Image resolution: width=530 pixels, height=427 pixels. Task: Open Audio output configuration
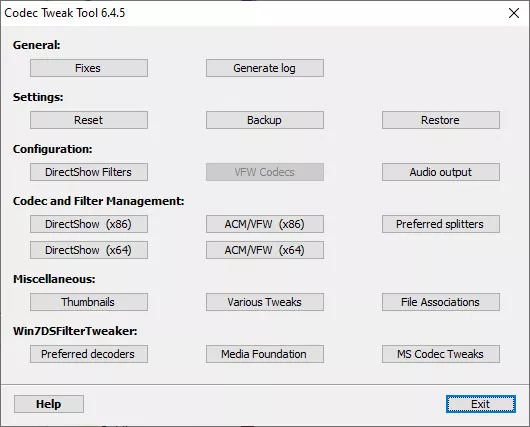pos(441,172)
